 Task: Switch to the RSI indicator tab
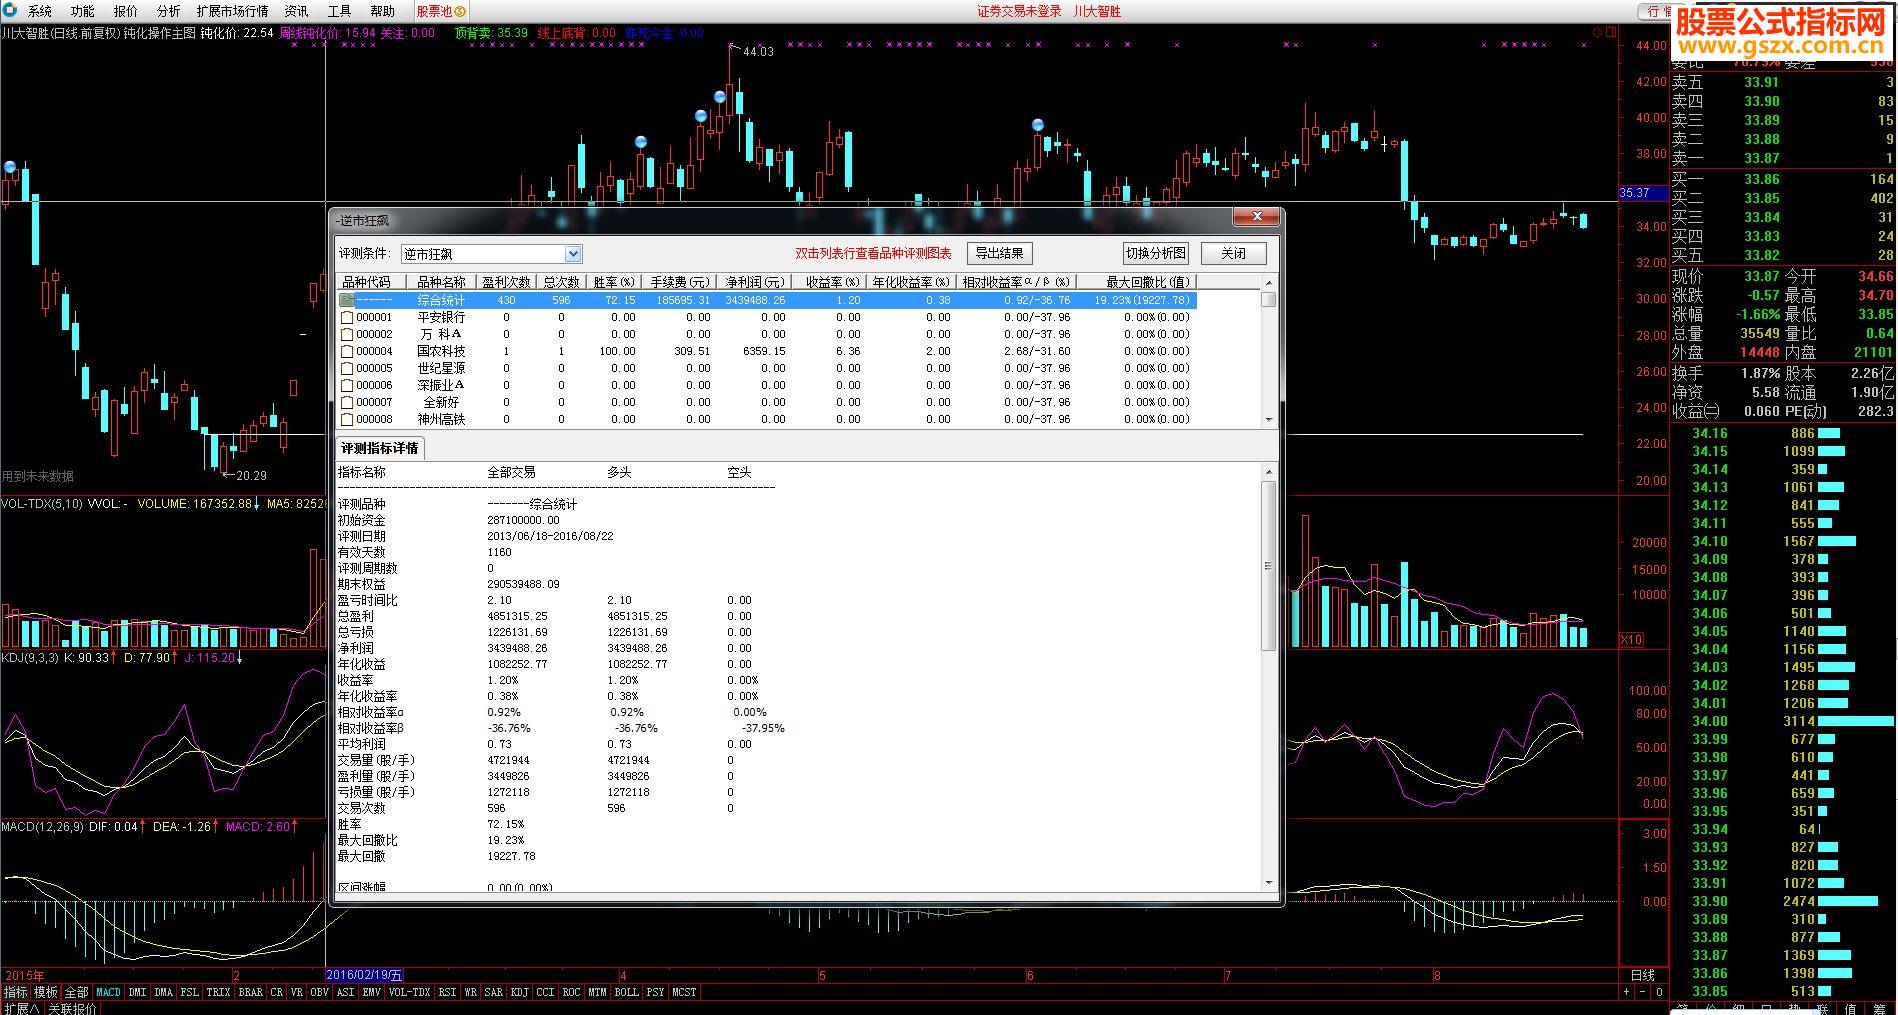click(447, 992)
